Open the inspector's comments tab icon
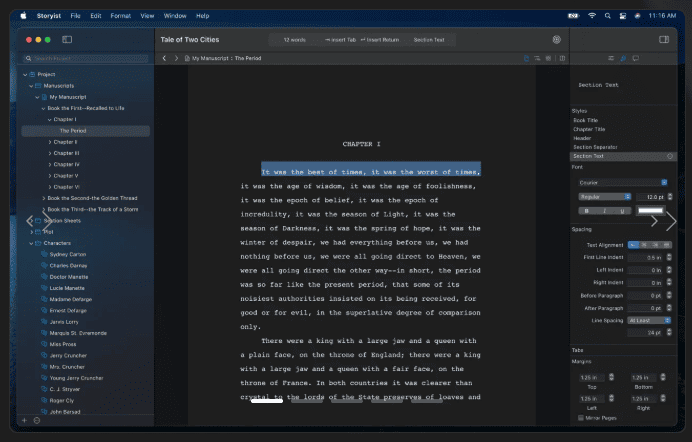The height and width of the screenshot is (442, 692). tap(636, 58)
